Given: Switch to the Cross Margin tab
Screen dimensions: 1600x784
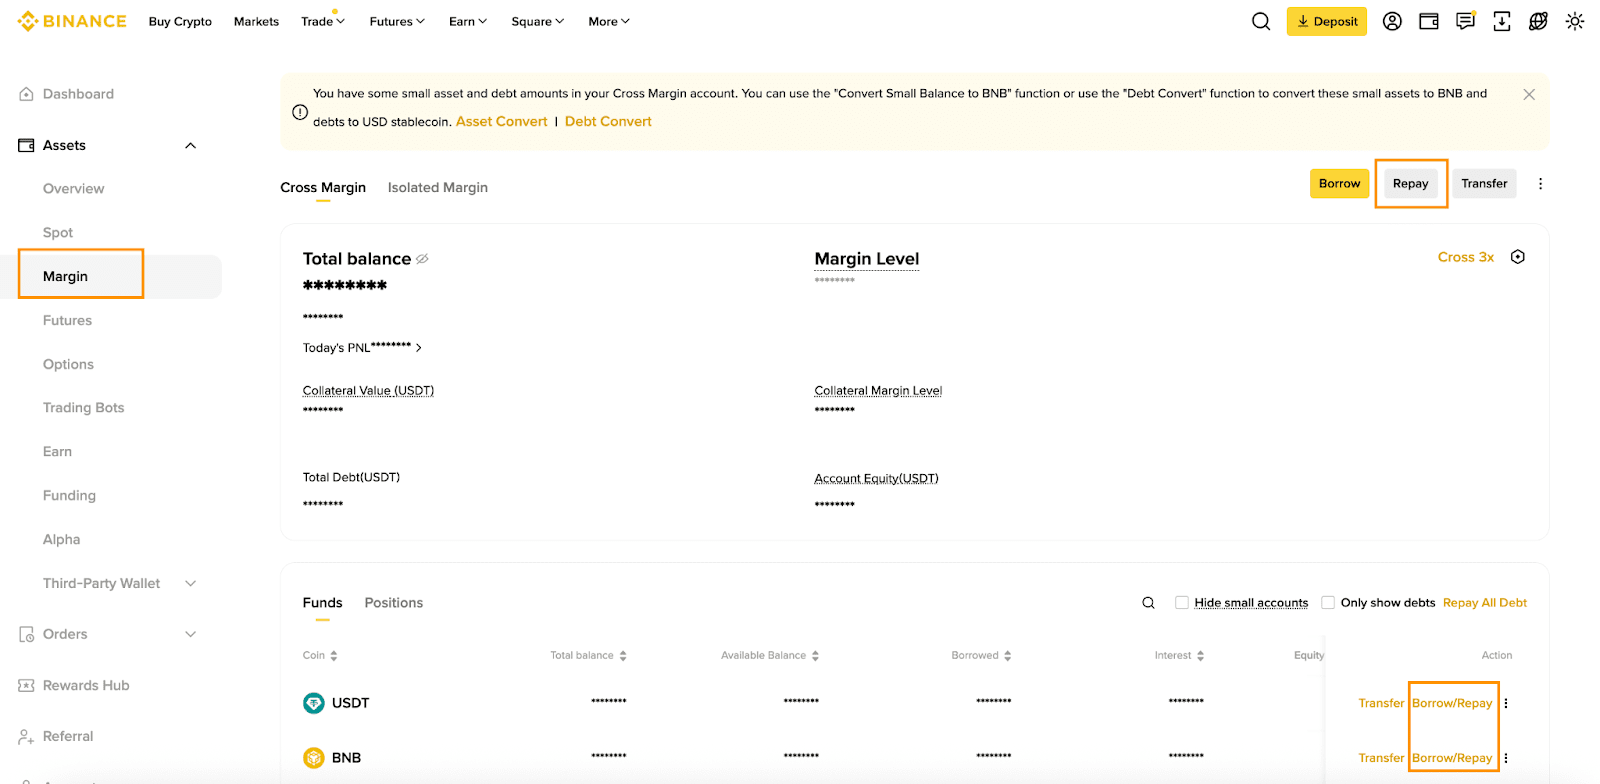Looking at the screenshot, I should 323,188.
